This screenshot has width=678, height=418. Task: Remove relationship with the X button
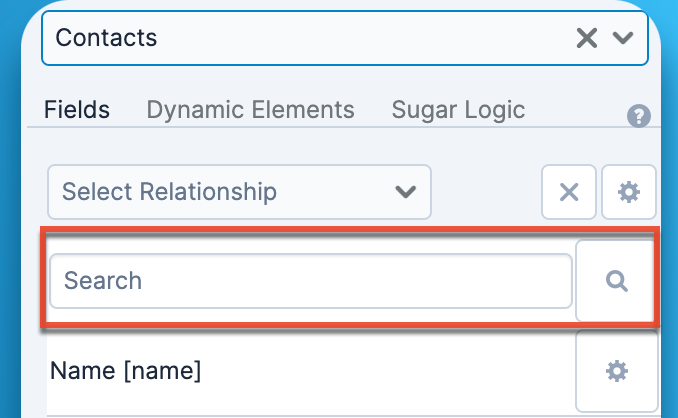tap(569, 192)
